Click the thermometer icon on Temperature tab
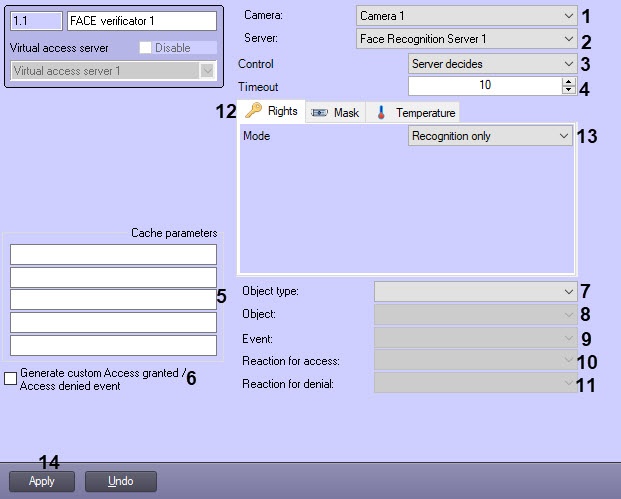Image resolution: width=621 pixels, height=499 pixels. [381, 113]
